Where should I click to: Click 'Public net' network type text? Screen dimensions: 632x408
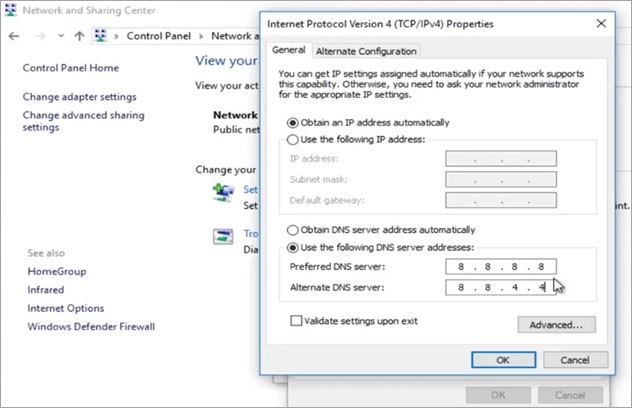click(x=237, y=129)
